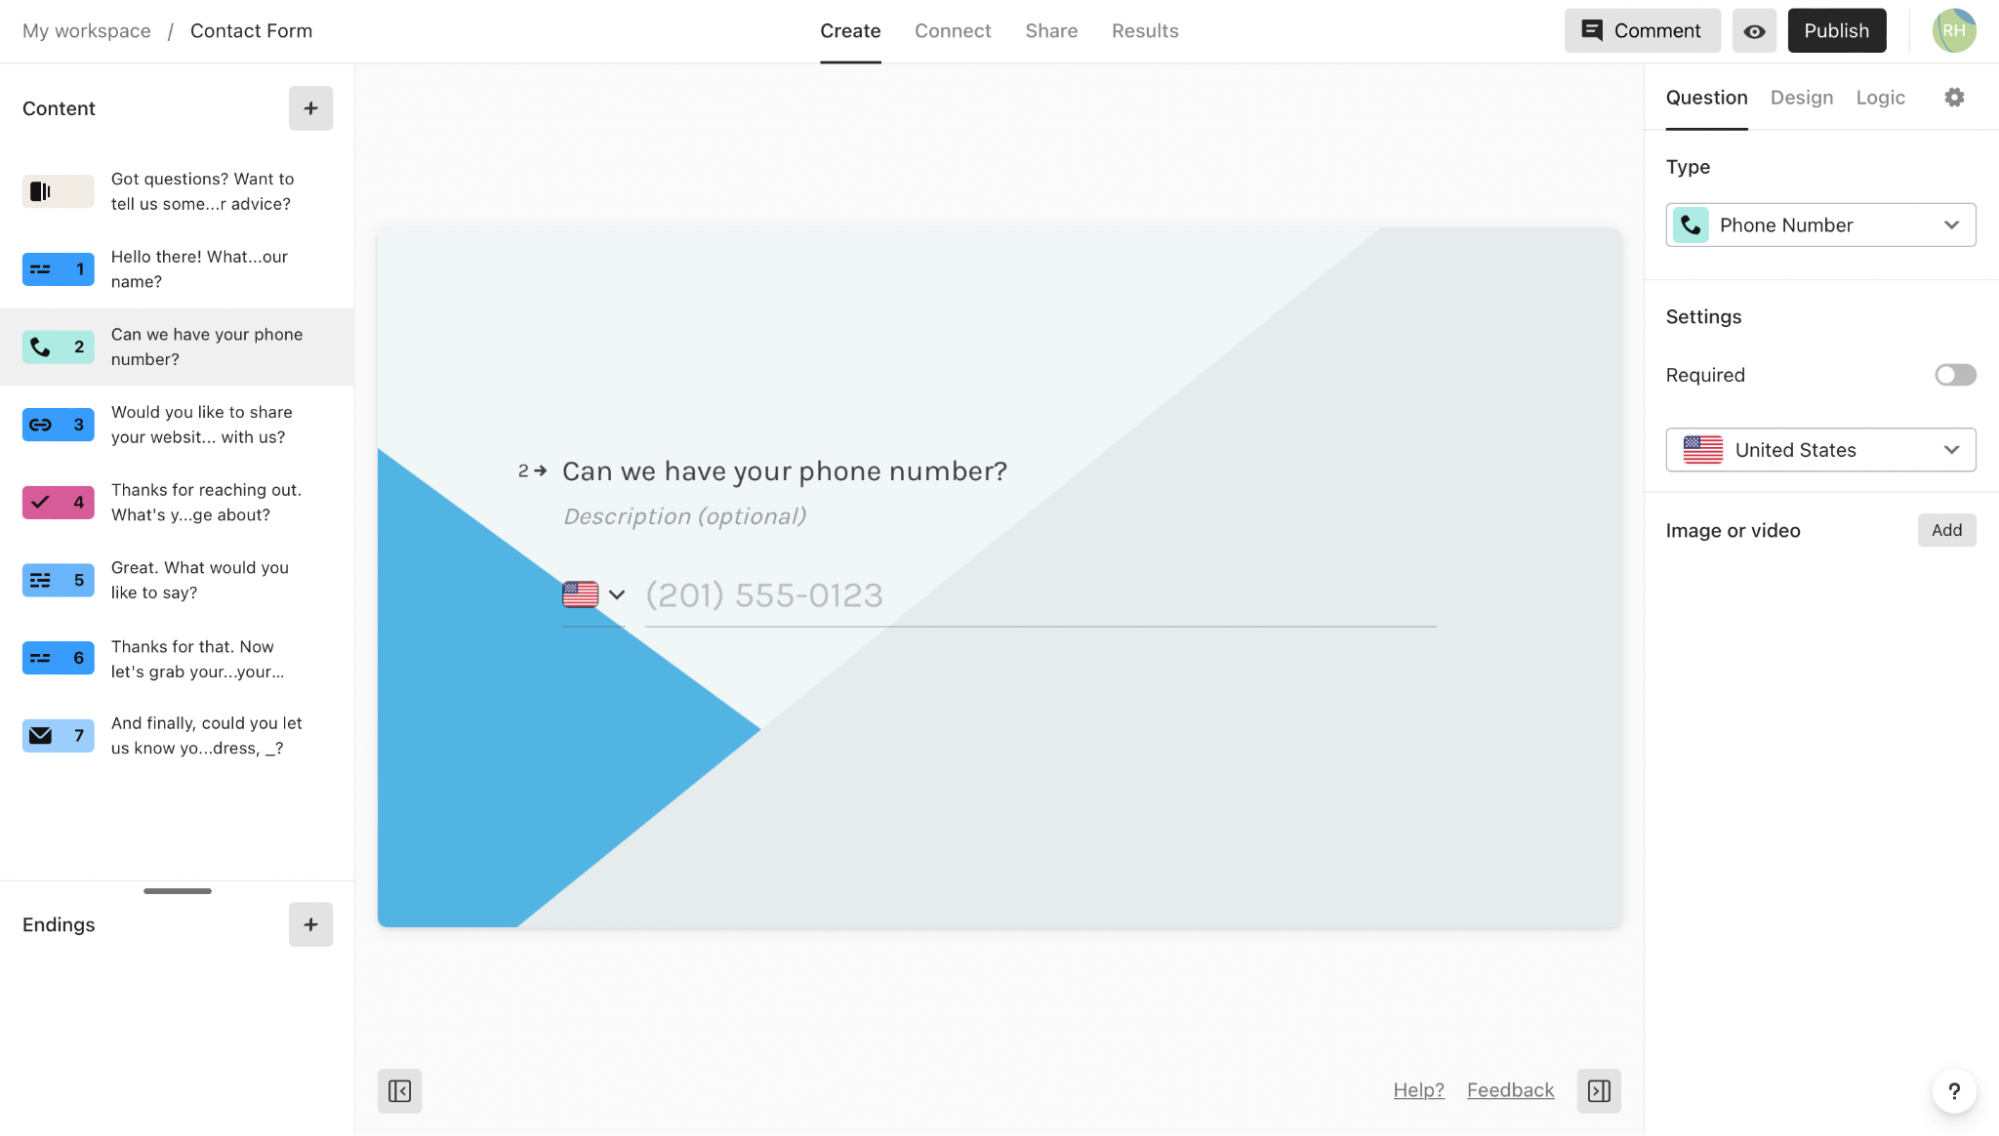Click the email question icon for step 7

coord(41,734)
